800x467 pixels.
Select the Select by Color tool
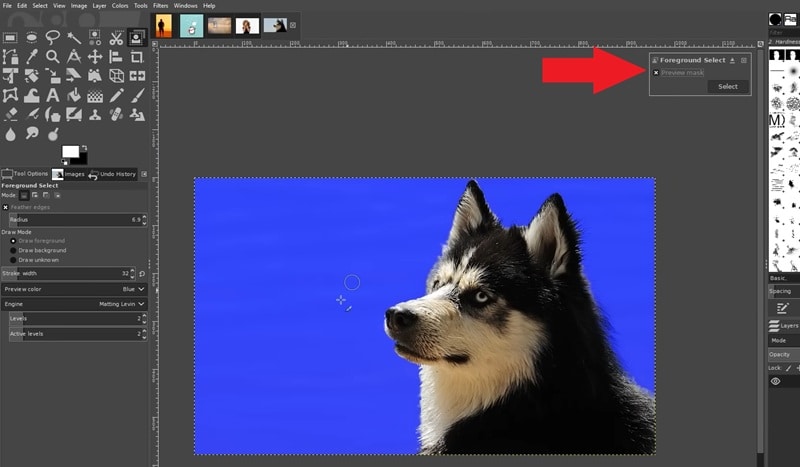[95, 37]
